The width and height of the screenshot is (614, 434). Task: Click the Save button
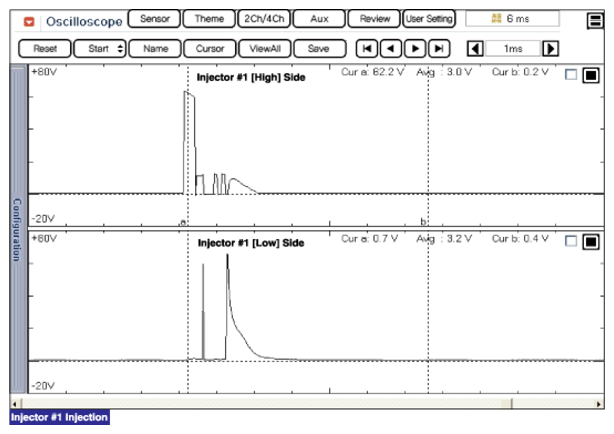319,48
